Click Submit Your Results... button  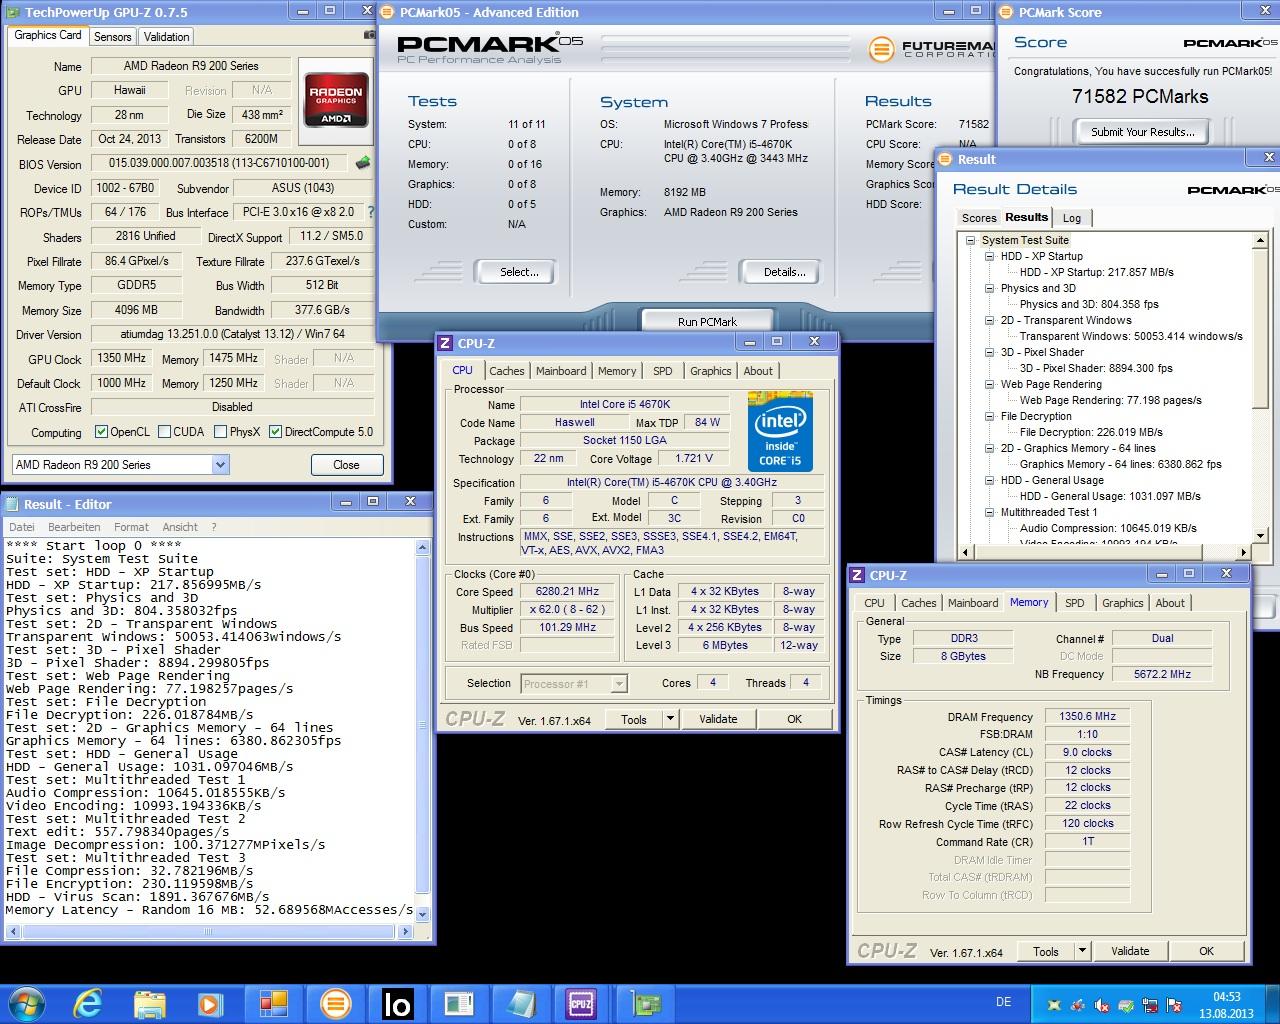pos(1142,132)
